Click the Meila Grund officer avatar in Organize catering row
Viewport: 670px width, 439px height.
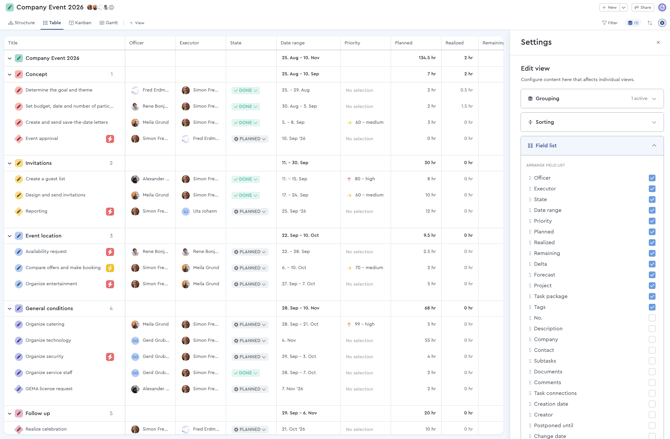coord(135,324)
